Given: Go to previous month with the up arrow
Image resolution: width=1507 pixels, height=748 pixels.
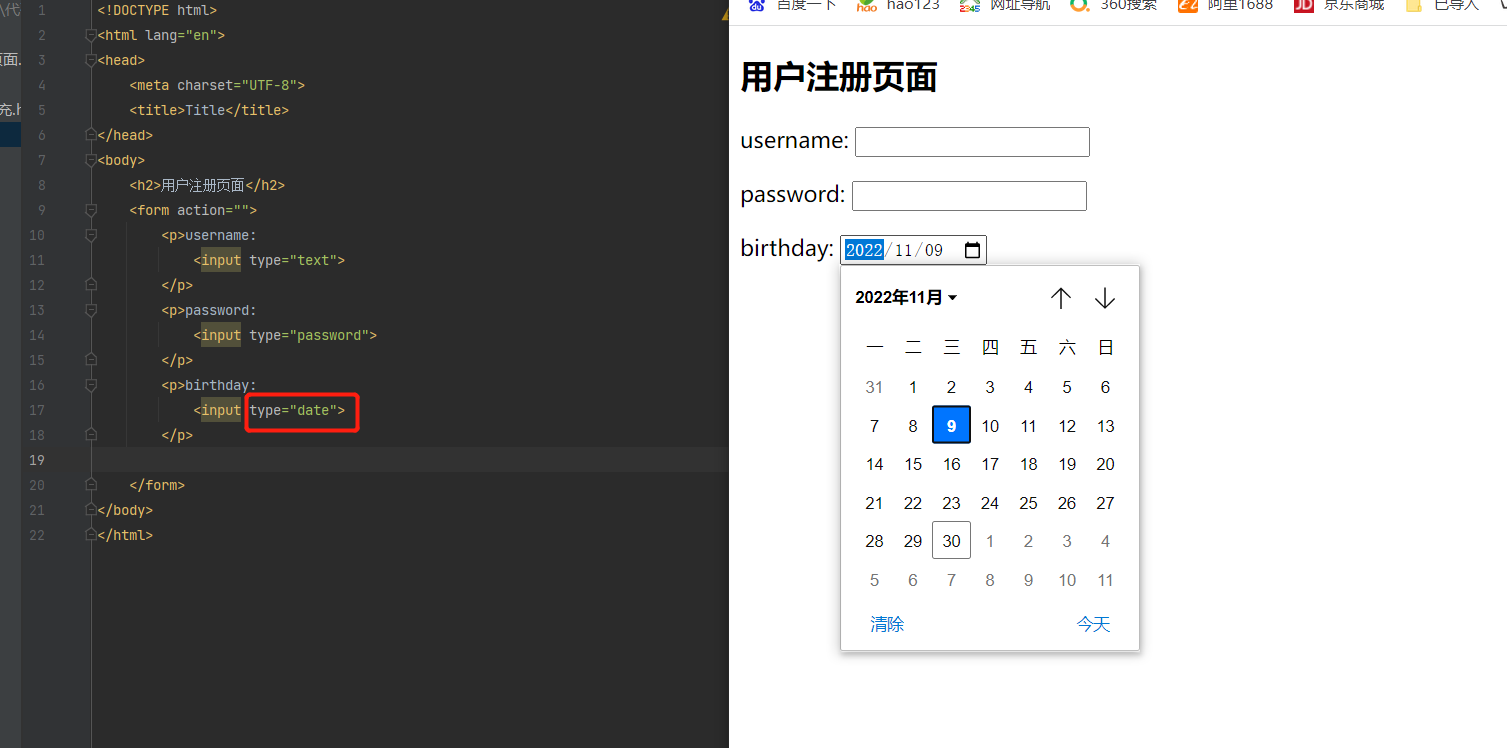Looking at the screenshot, I should coord(1061,298).
